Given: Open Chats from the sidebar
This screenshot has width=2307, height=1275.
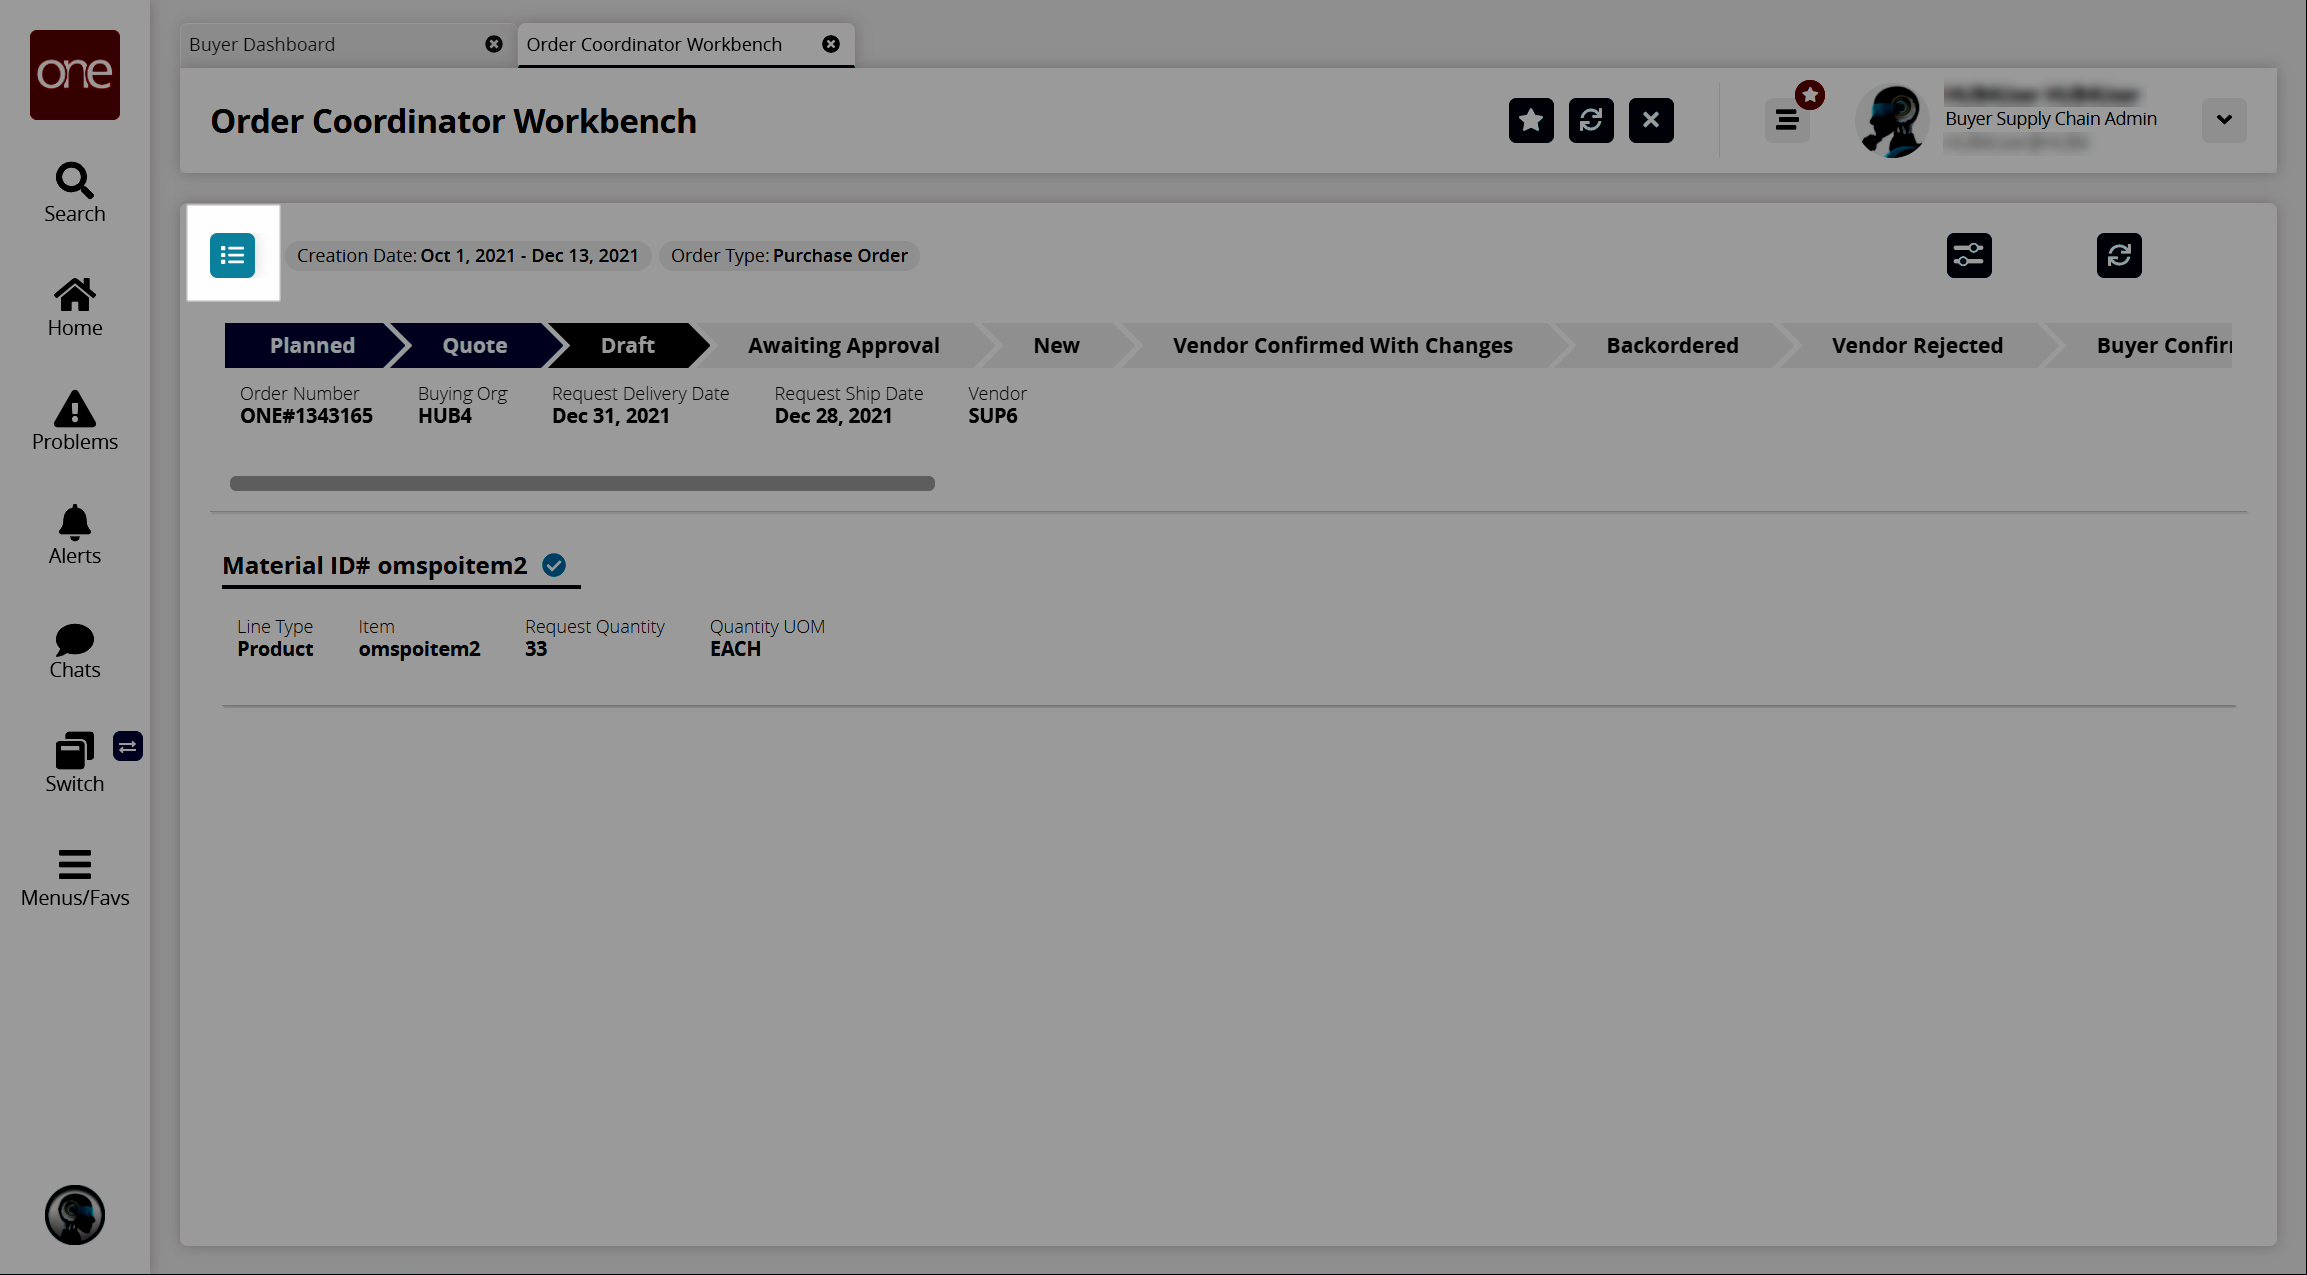Looking at the screenshot, I should coord(75,650).
